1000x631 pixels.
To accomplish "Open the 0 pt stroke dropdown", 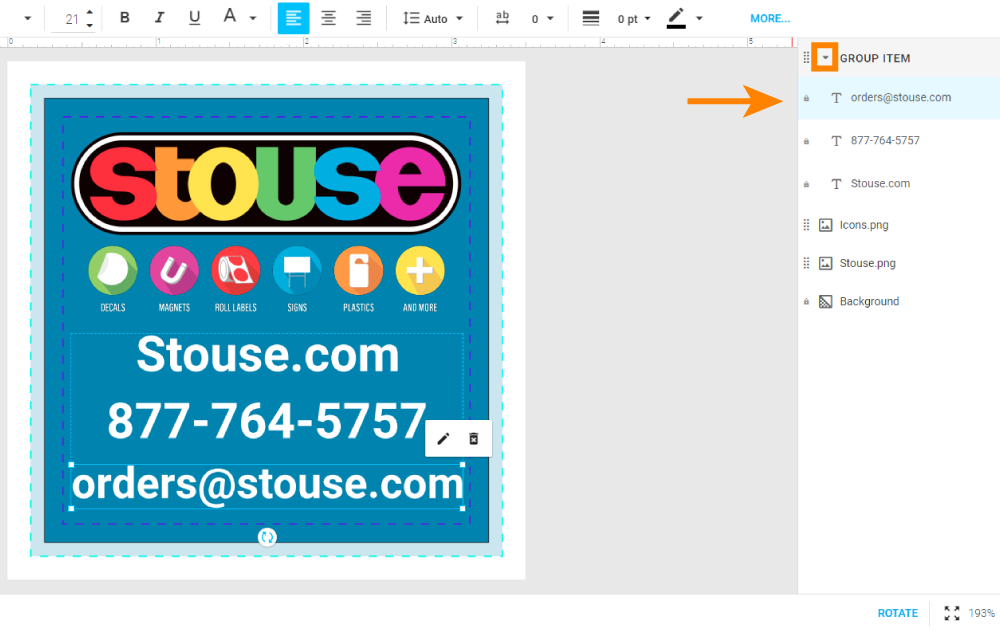I will (634, 19).
